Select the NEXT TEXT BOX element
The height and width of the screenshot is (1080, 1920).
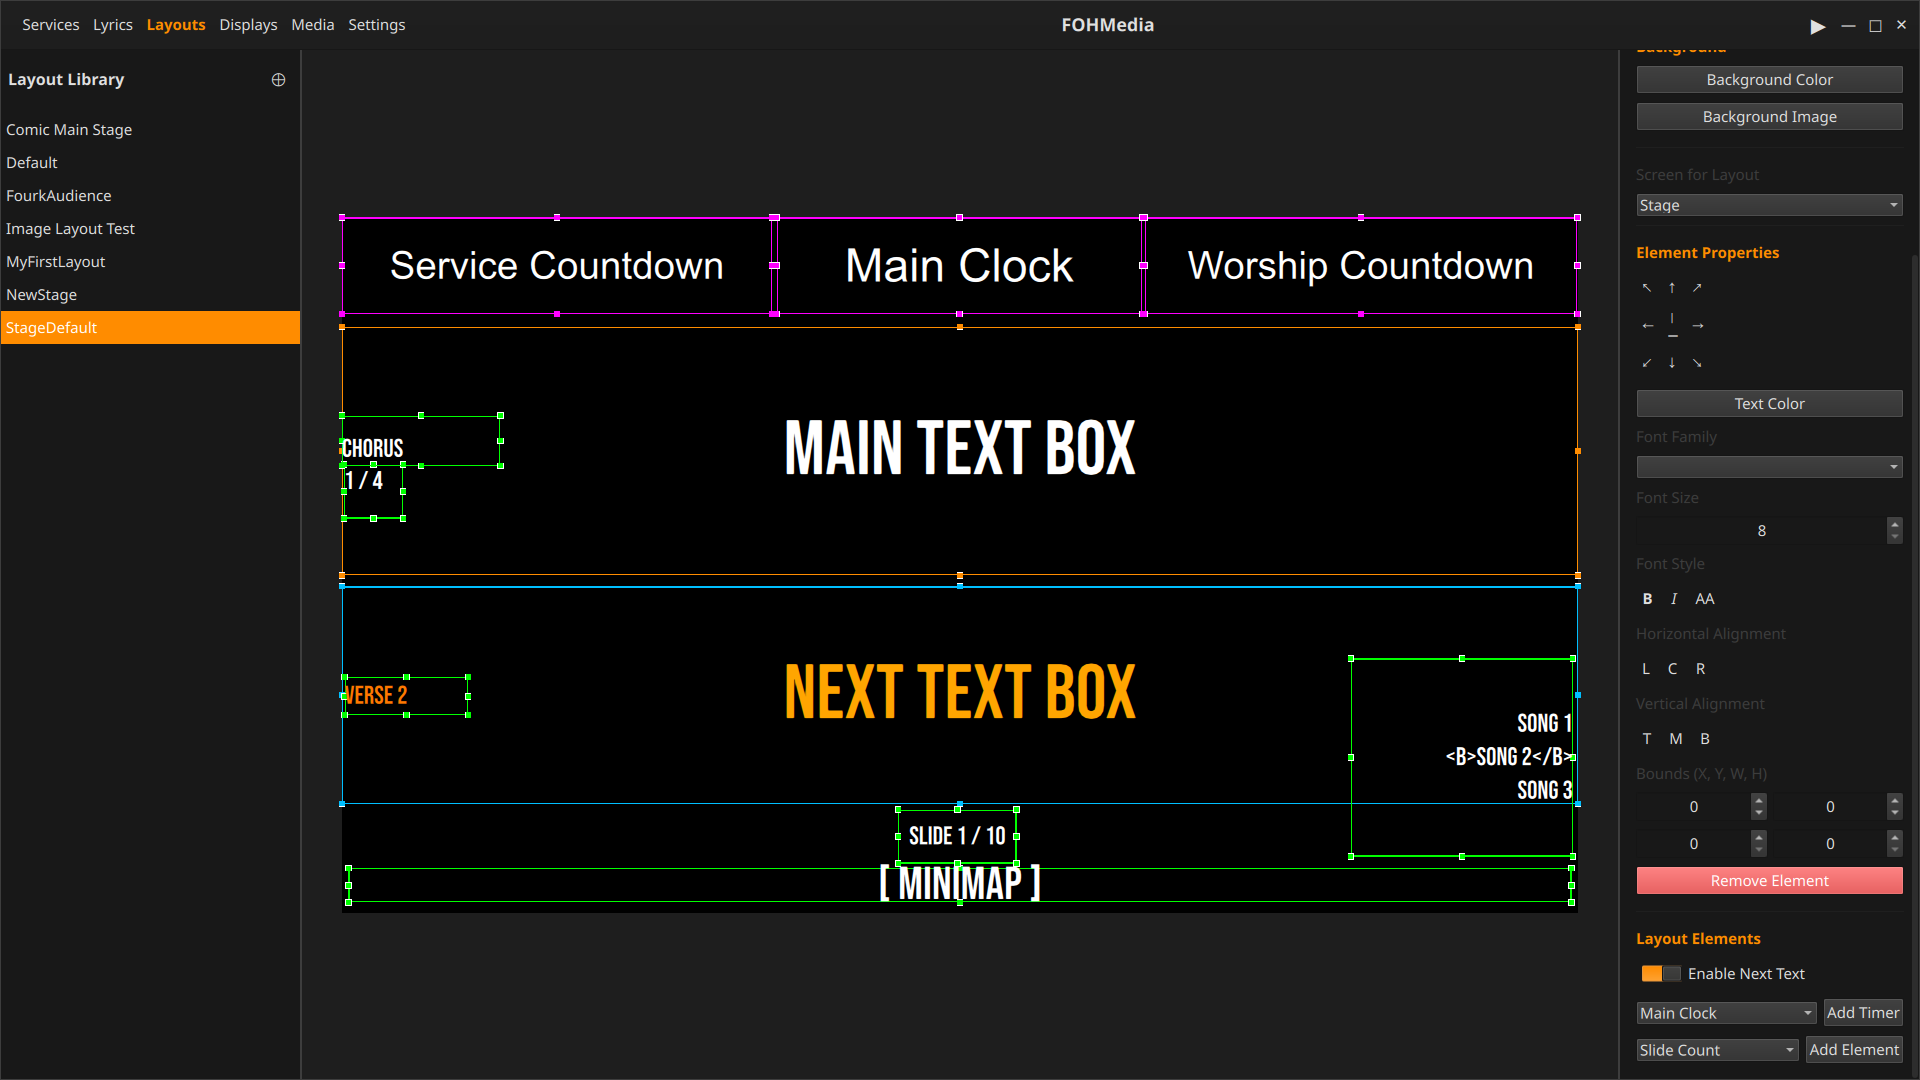(x=960, y=693)
